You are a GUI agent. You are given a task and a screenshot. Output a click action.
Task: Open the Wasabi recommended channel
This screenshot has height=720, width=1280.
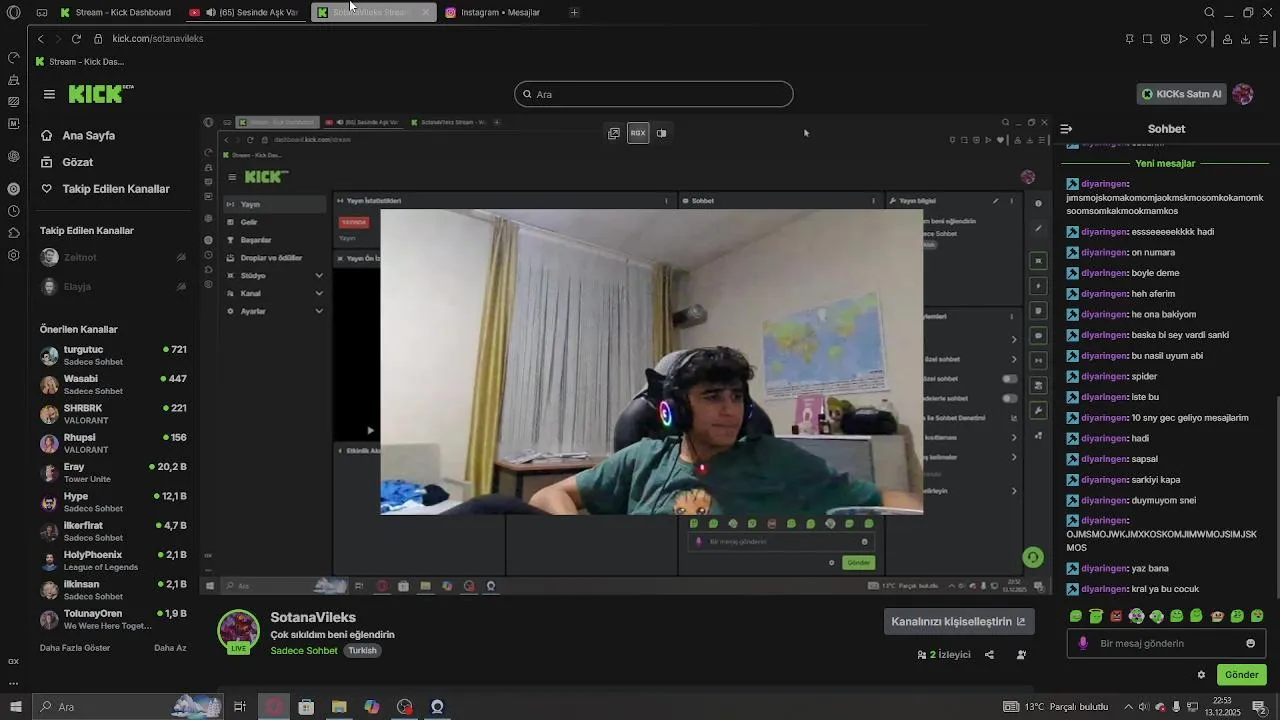coord(113,385)
